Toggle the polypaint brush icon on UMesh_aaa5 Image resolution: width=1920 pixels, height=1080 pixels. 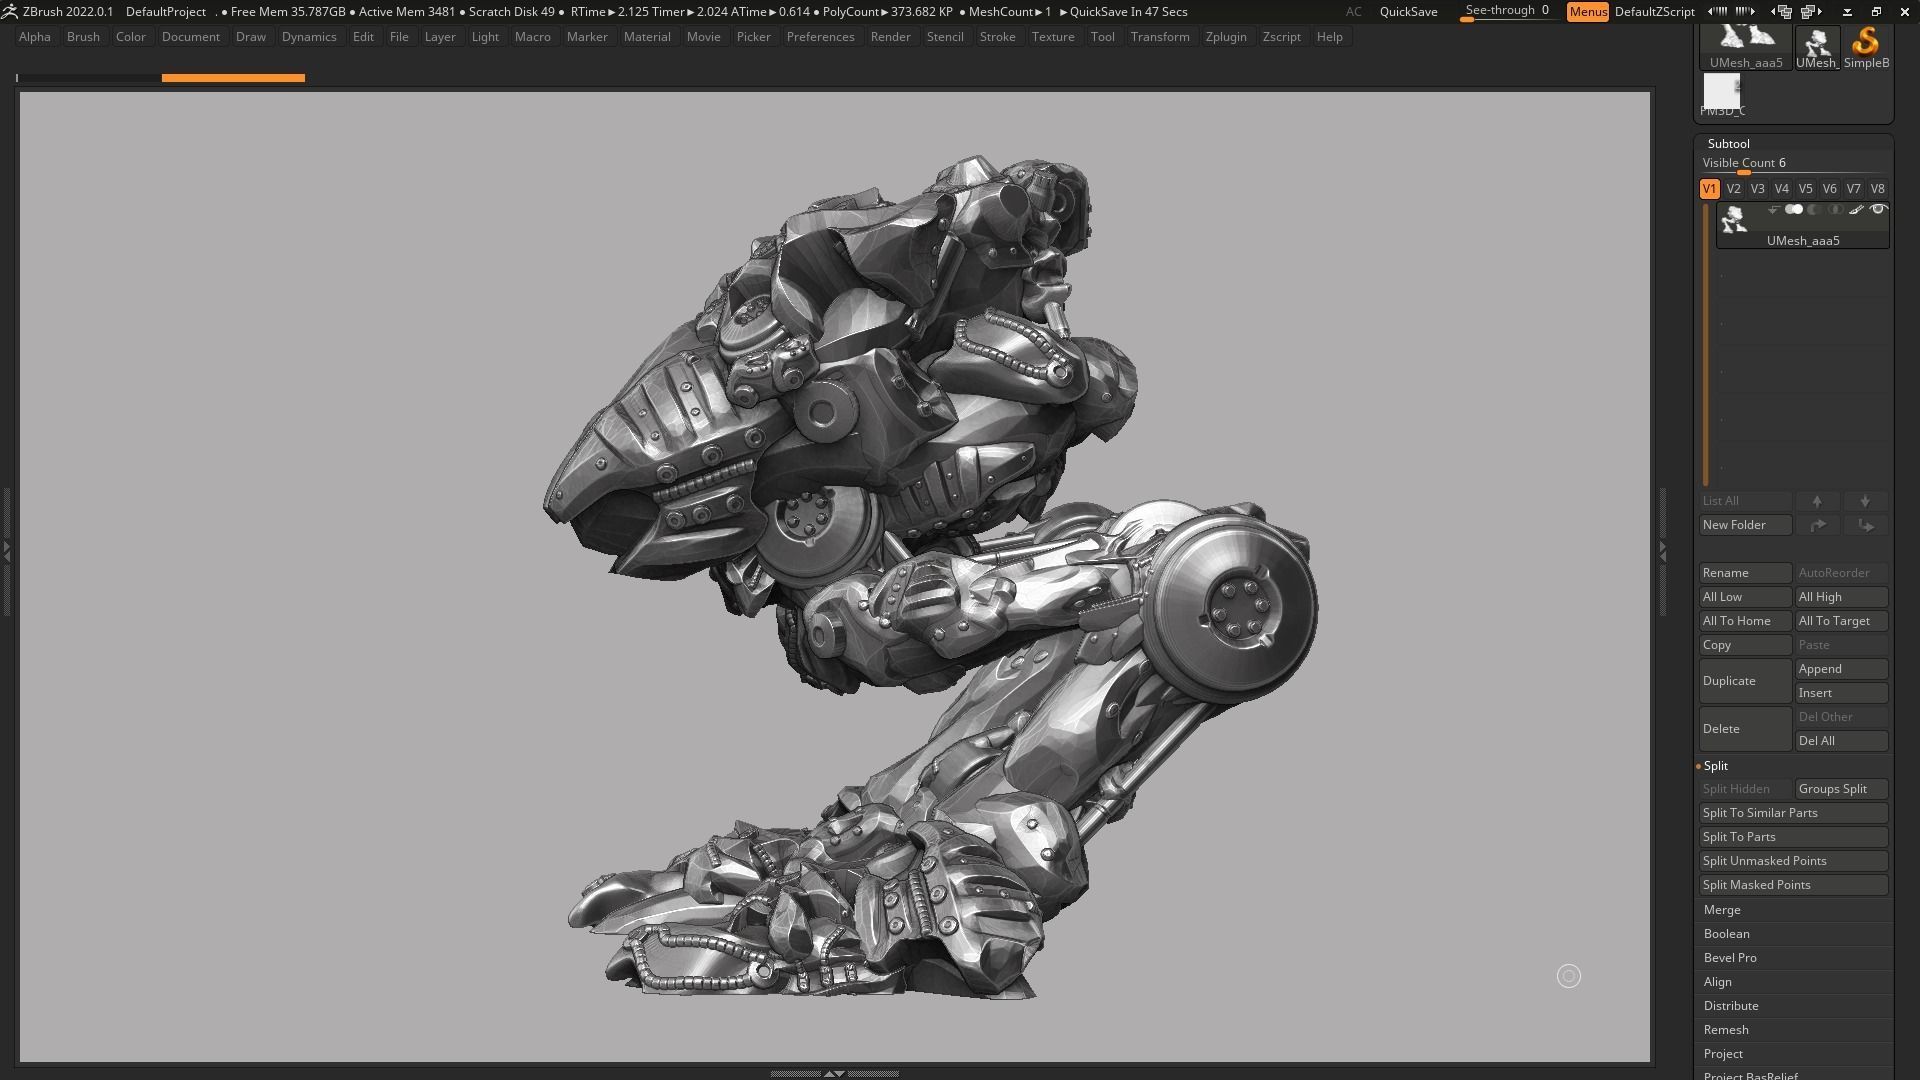1856,210
